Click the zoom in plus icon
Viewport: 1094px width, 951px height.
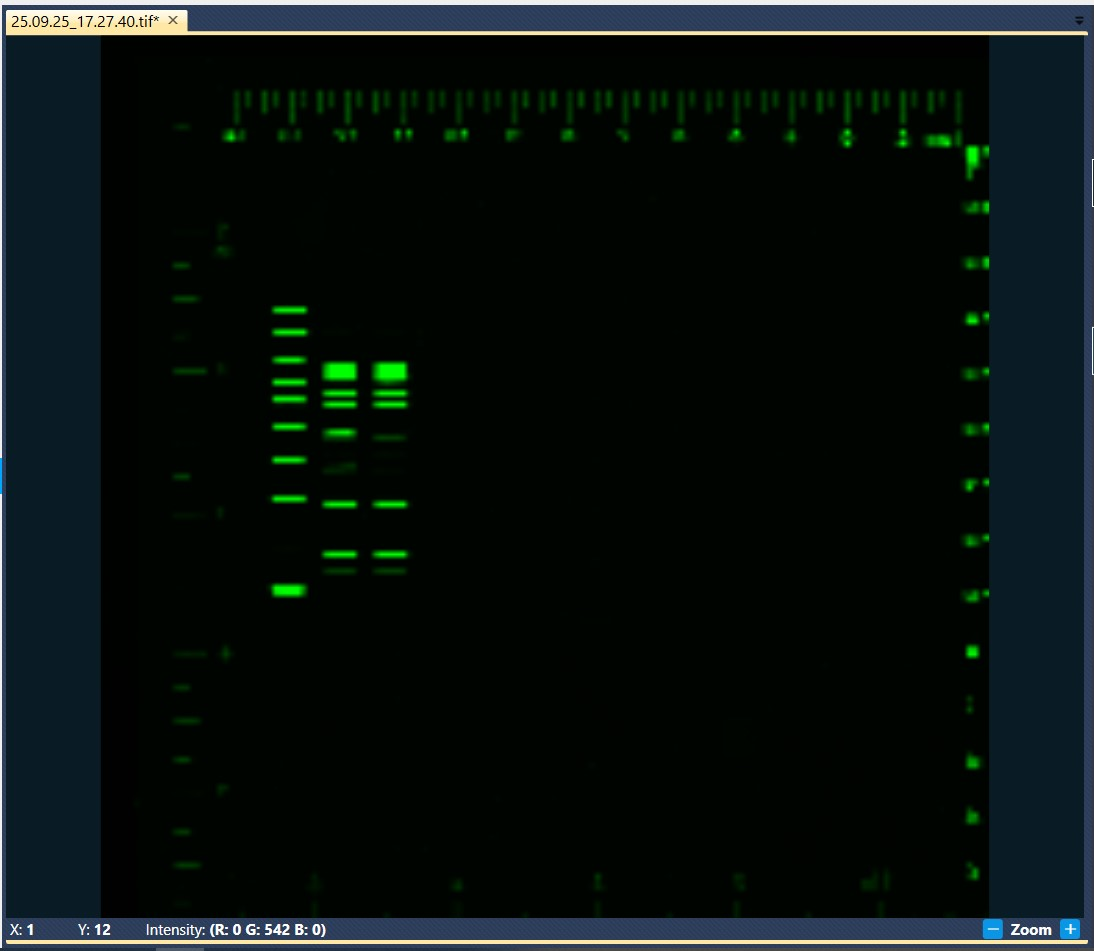click(x=1070, y=929)
